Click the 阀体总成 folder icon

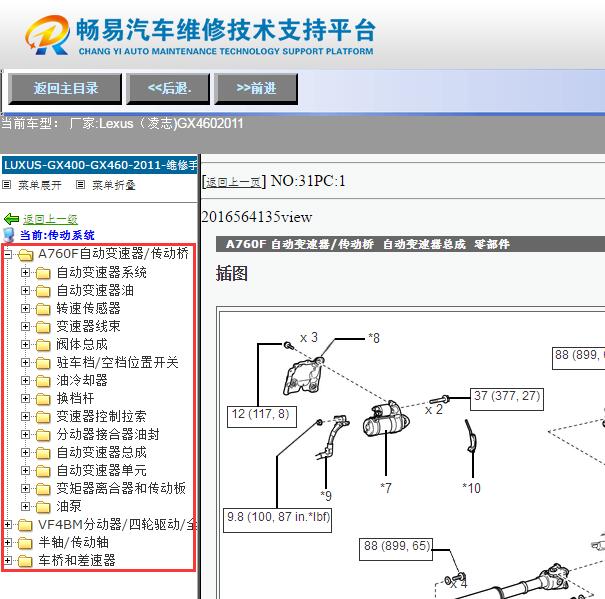point(43,345)
